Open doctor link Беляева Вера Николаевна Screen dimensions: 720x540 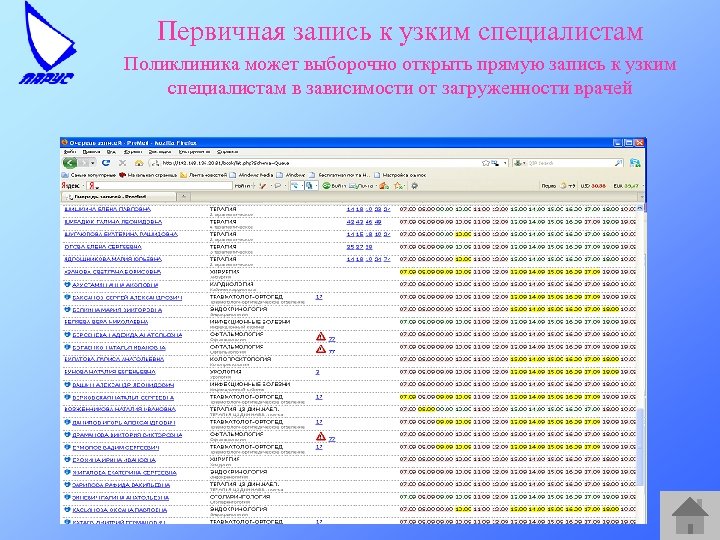[x=106, y=322]
